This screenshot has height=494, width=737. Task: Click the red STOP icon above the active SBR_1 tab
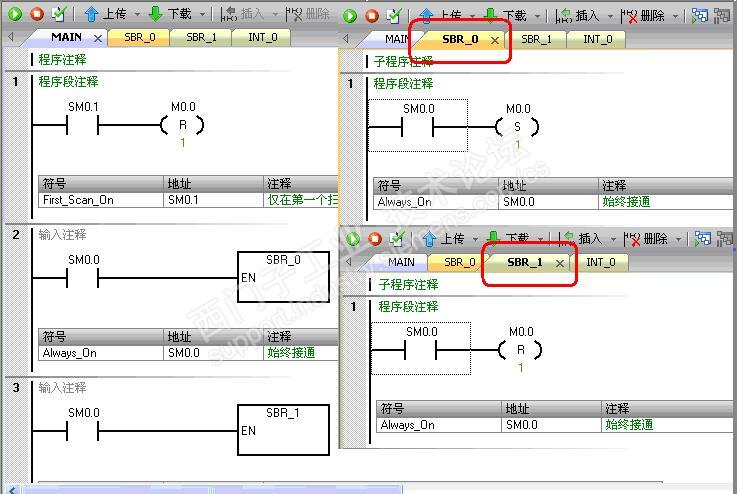[375, 239]
